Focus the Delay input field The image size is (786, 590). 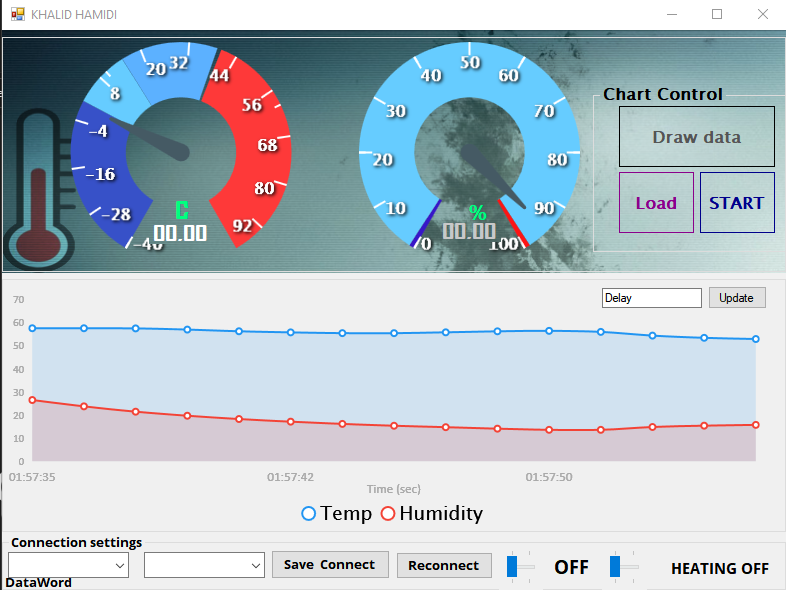click(x=651, y=298)
